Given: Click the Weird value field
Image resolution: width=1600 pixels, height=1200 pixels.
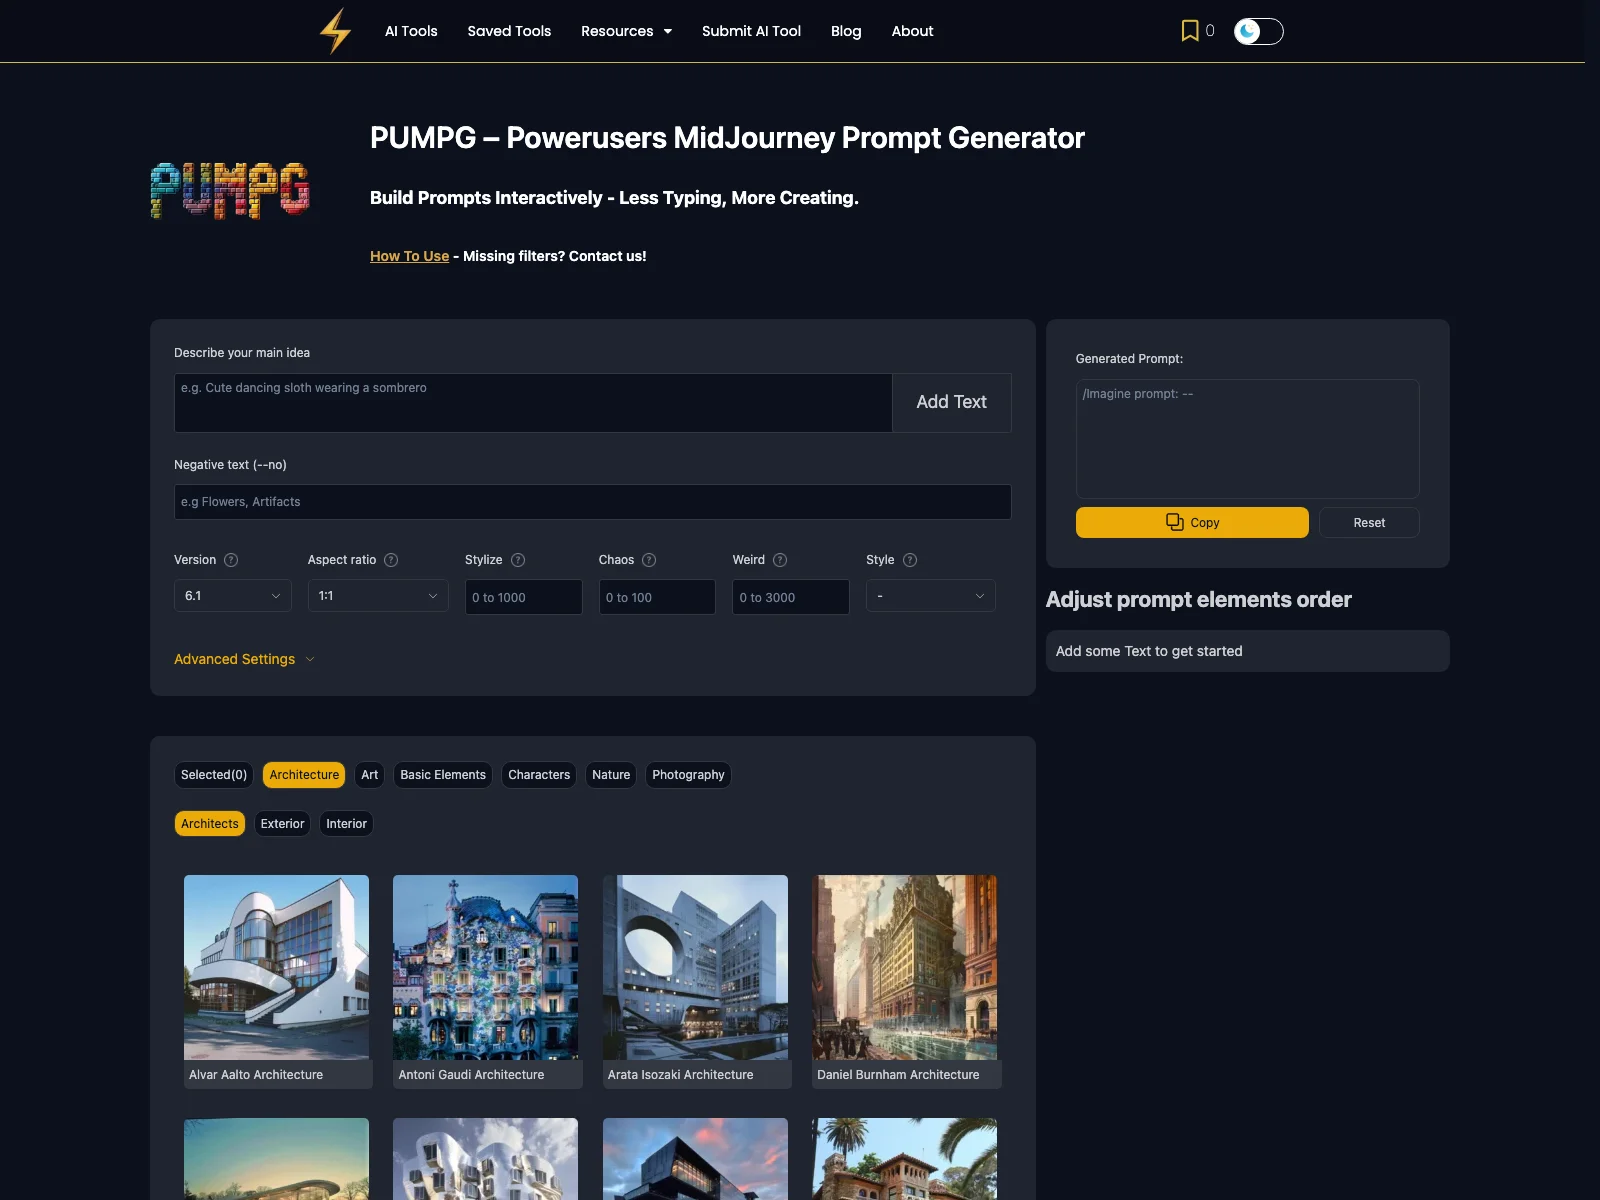Looking at the screenshot, I should point(791,597).
